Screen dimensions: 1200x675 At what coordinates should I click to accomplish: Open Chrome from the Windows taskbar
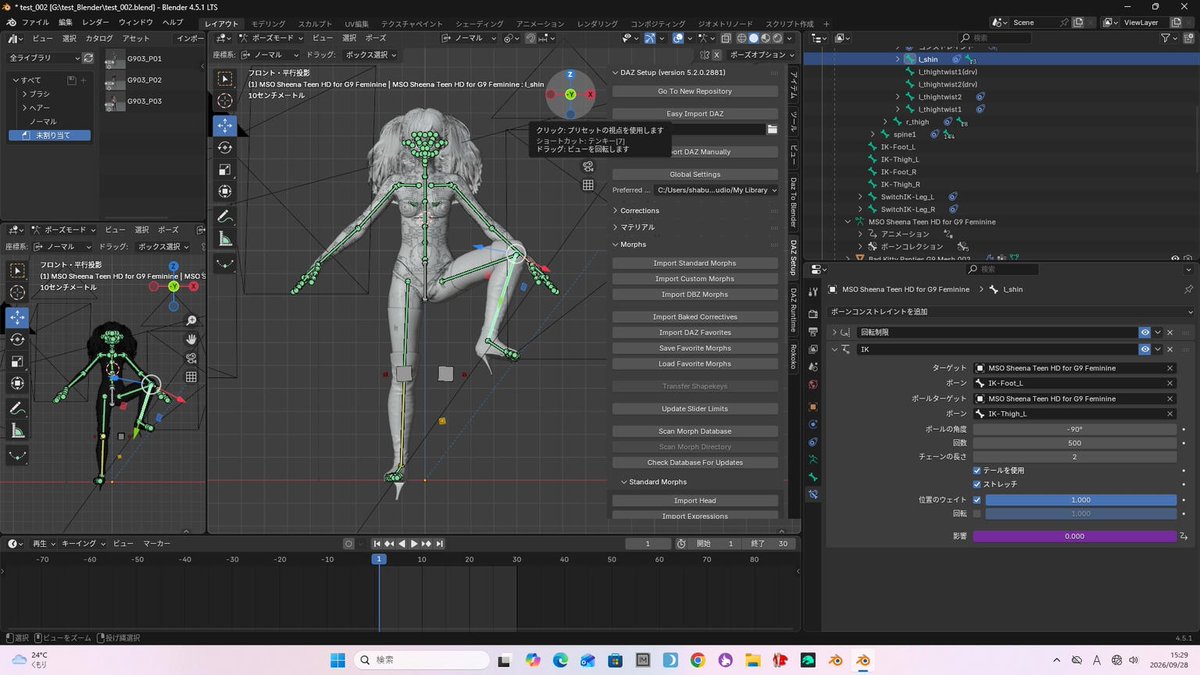(x=697, y=660)
